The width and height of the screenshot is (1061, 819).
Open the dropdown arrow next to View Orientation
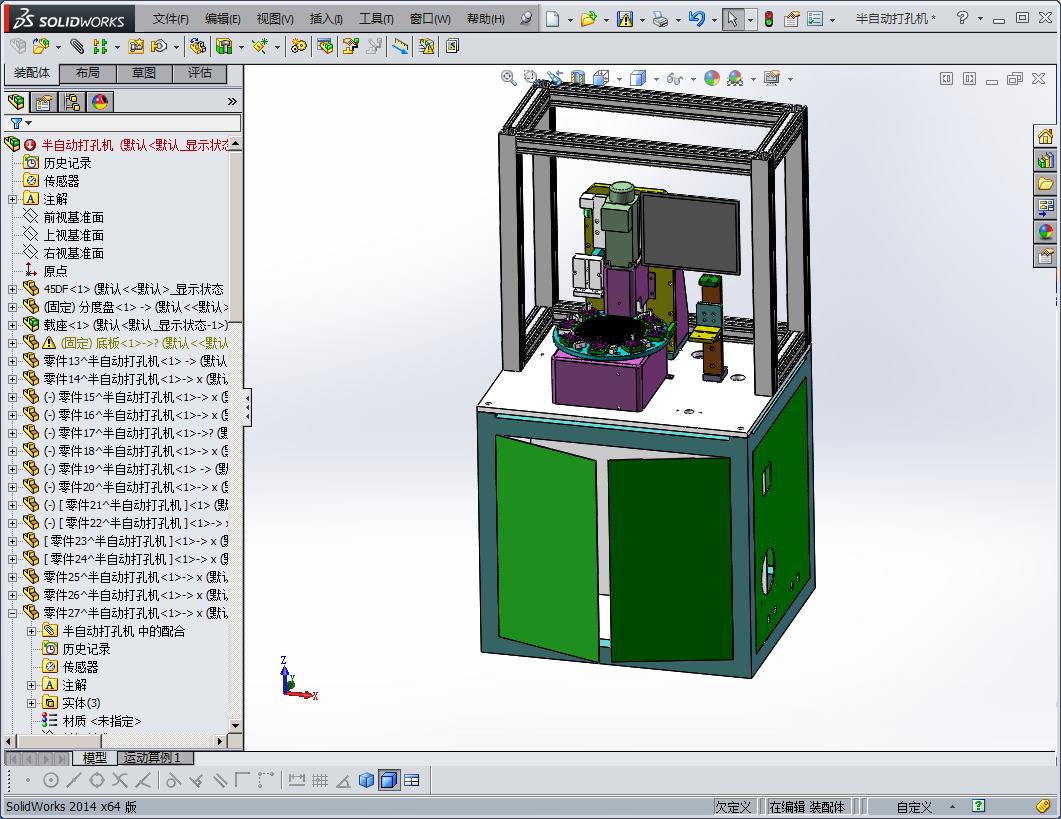(x=619, y=78)
